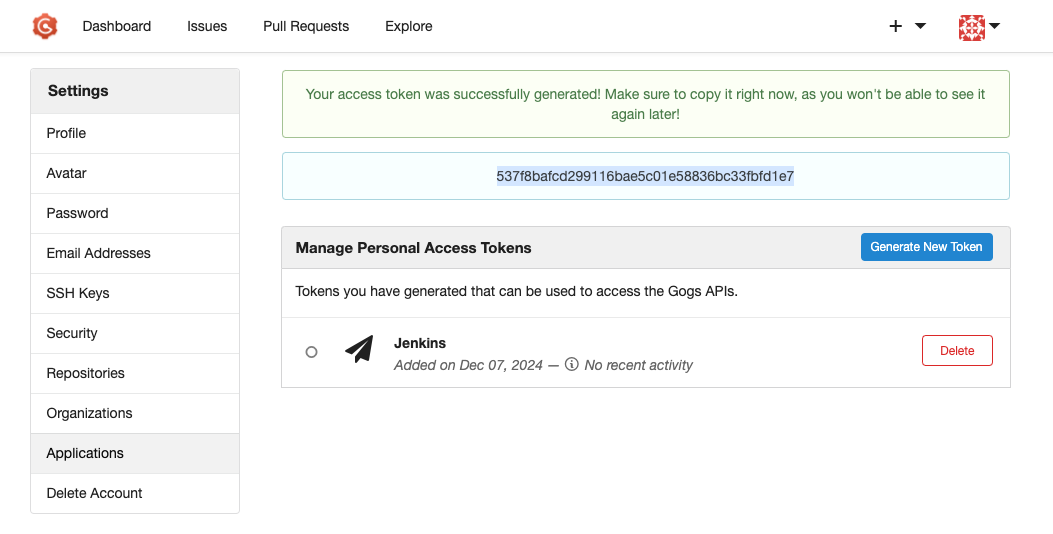Screen dimensions: 1053x534
Task: Select the generated access token text
Action: [645, 176]
